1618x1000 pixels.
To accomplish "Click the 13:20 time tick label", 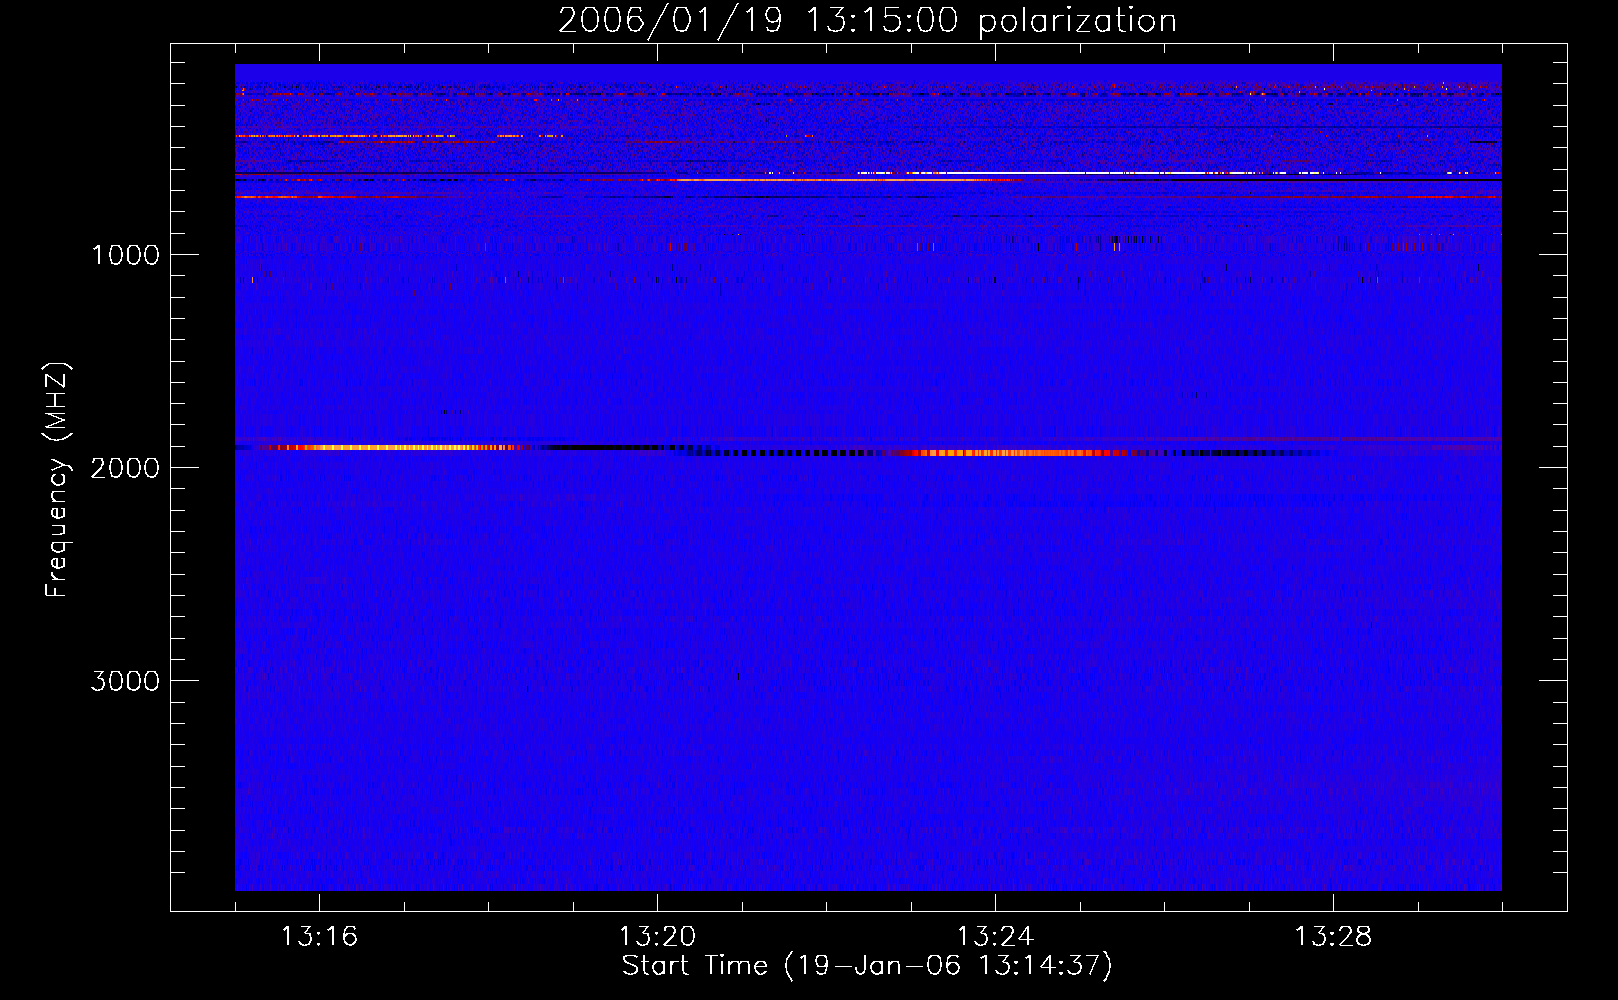I will click(x=657, y=937).
